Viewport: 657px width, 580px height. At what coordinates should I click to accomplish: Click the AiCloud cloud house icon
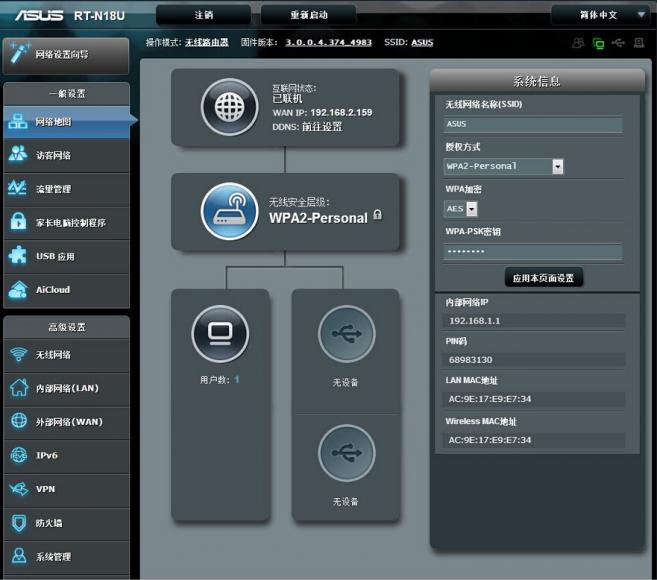(18, 289)
